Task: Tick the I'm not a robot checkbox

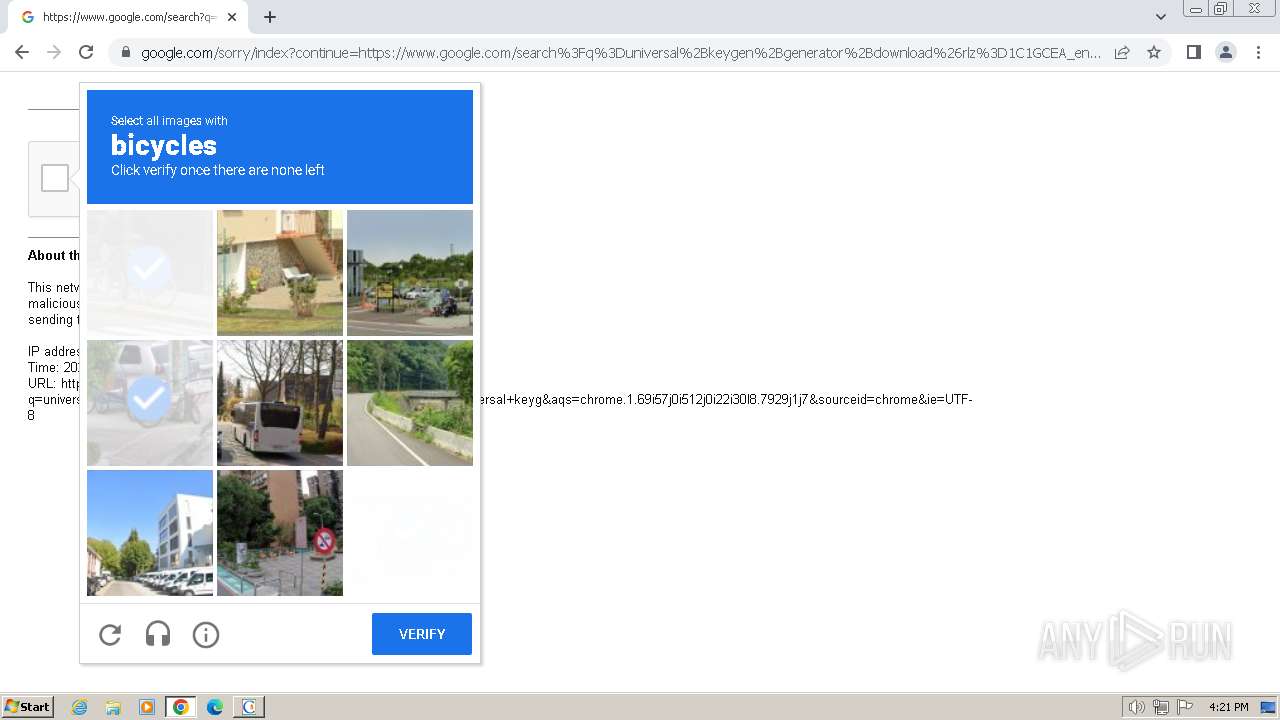Action: coord(55,178)
